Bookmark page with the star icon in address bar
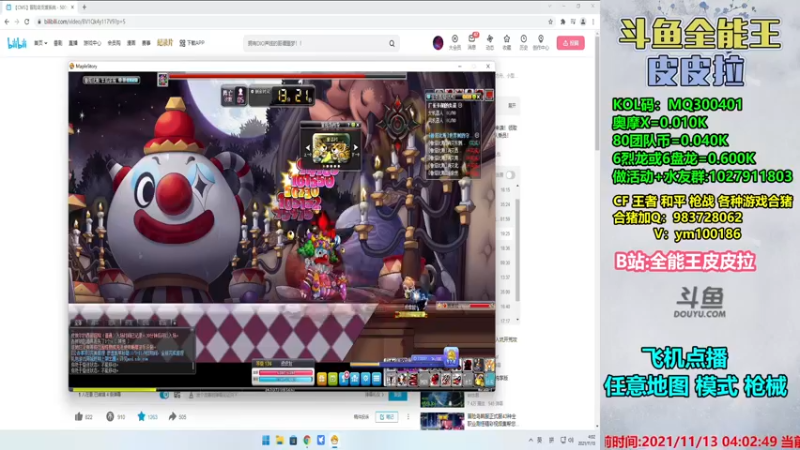The image size is (800, 450). (550, 21)
